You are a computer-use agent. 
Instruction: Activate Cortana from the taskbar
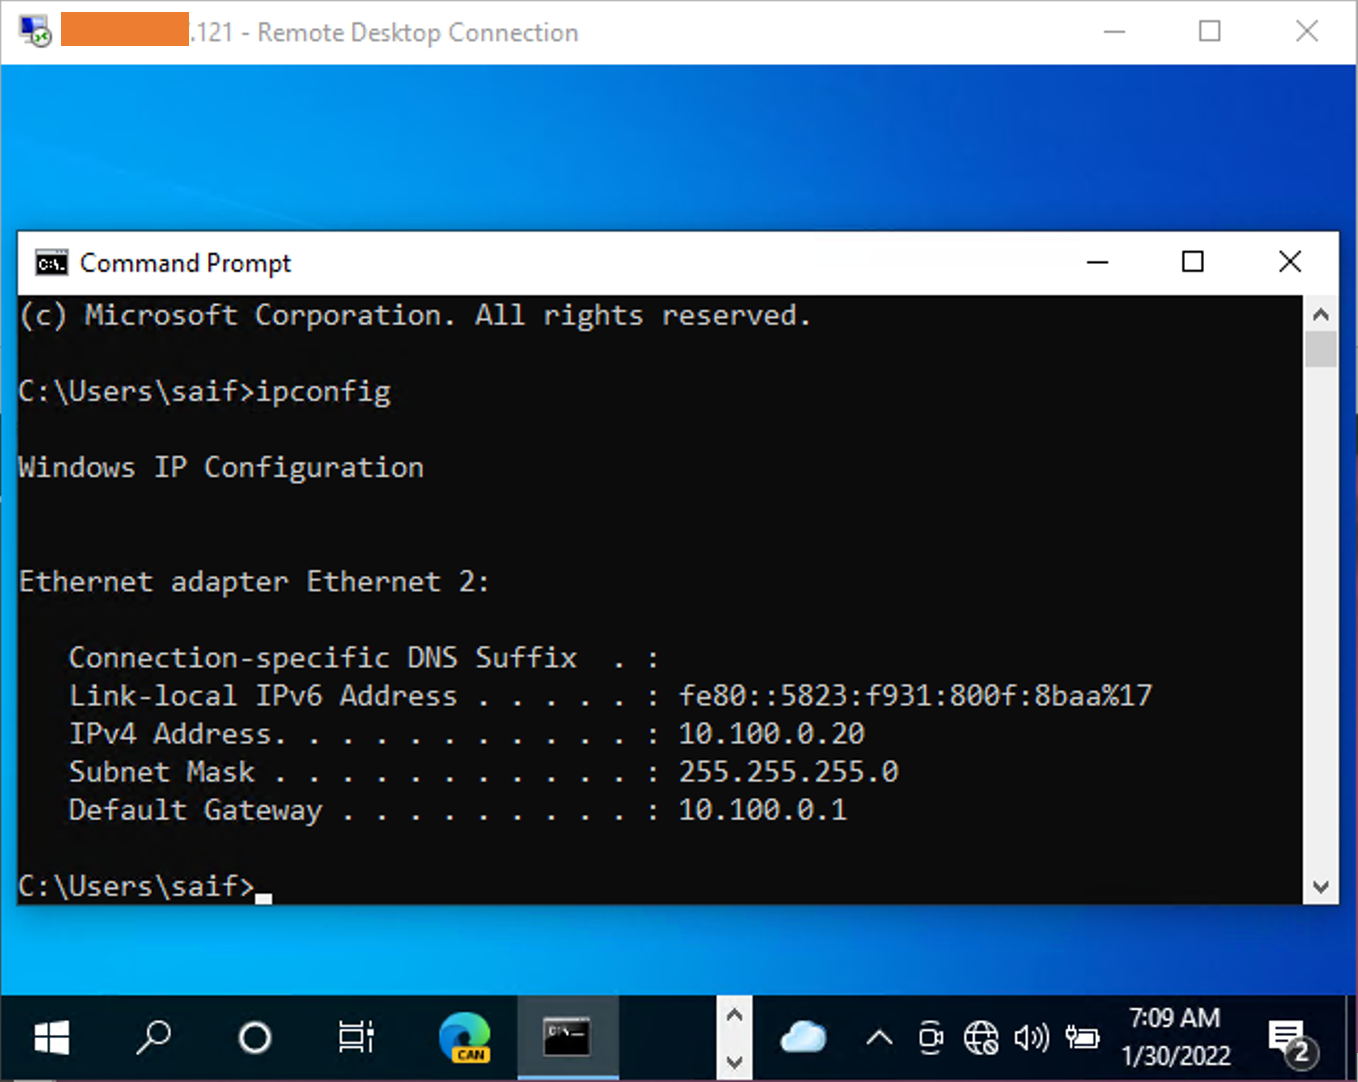click(x=255, y=1038)
